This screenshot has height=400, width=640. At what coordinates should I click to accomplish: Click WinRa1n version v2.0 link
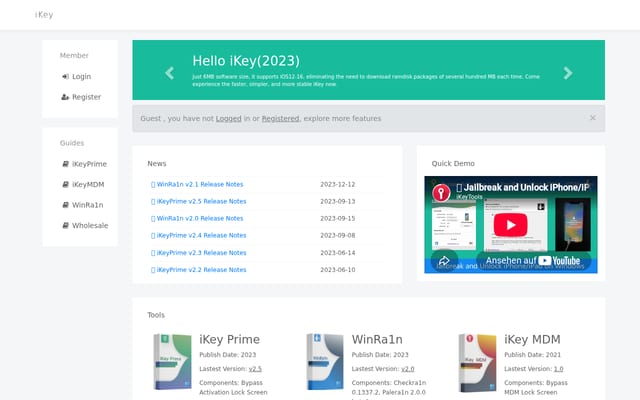(x=407, y=369)
